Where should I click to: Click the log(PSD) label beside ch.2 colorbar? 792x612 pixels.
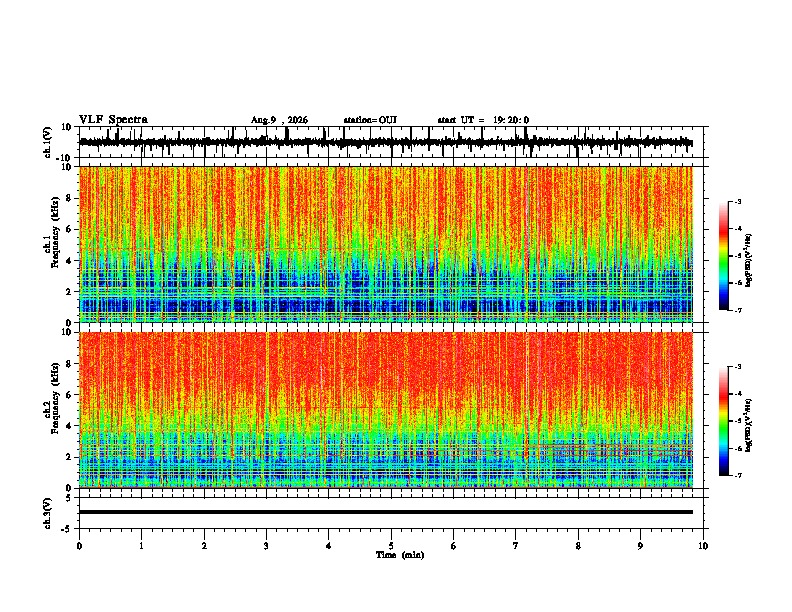749,426
